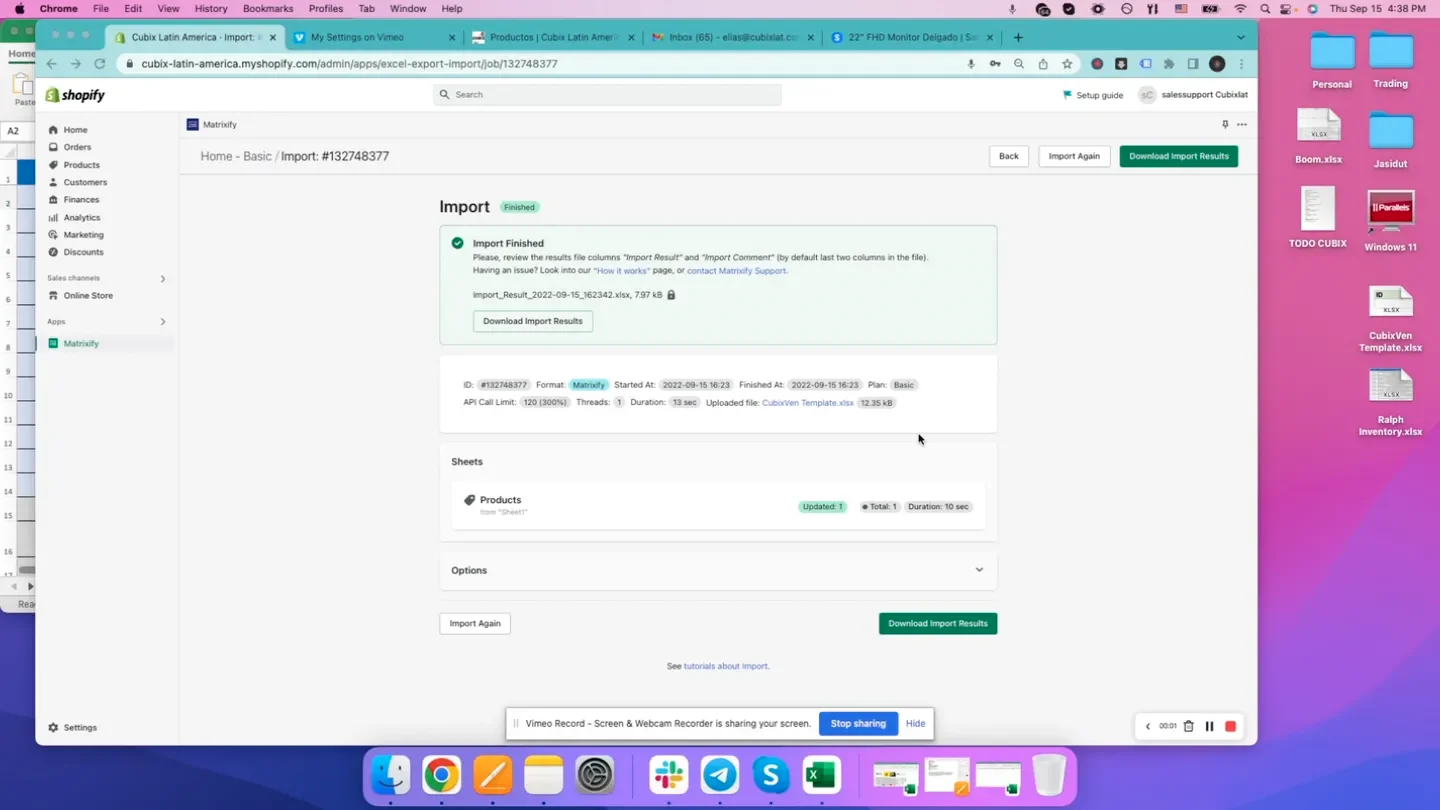
Task: Open Online Store sales channel
Action: (88, 296)
